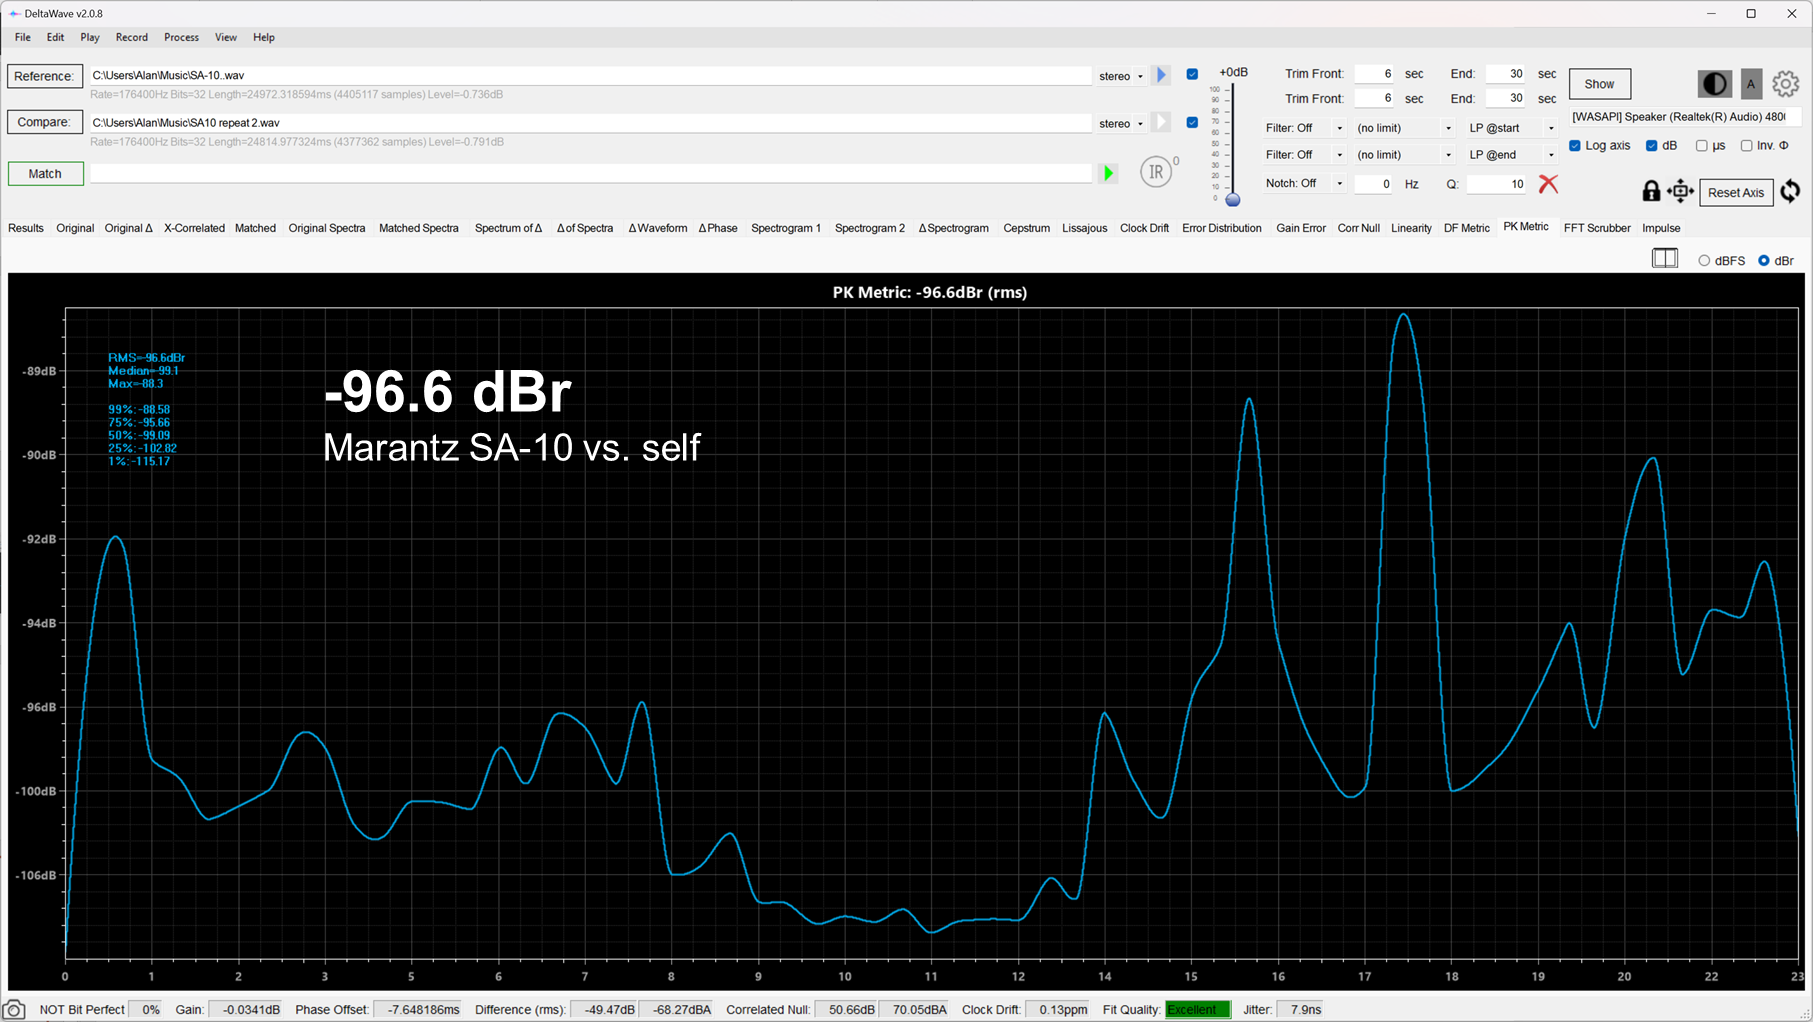Select the dBFS radio button
The image size is (1813, 1022).
(x=1704, y=261)
